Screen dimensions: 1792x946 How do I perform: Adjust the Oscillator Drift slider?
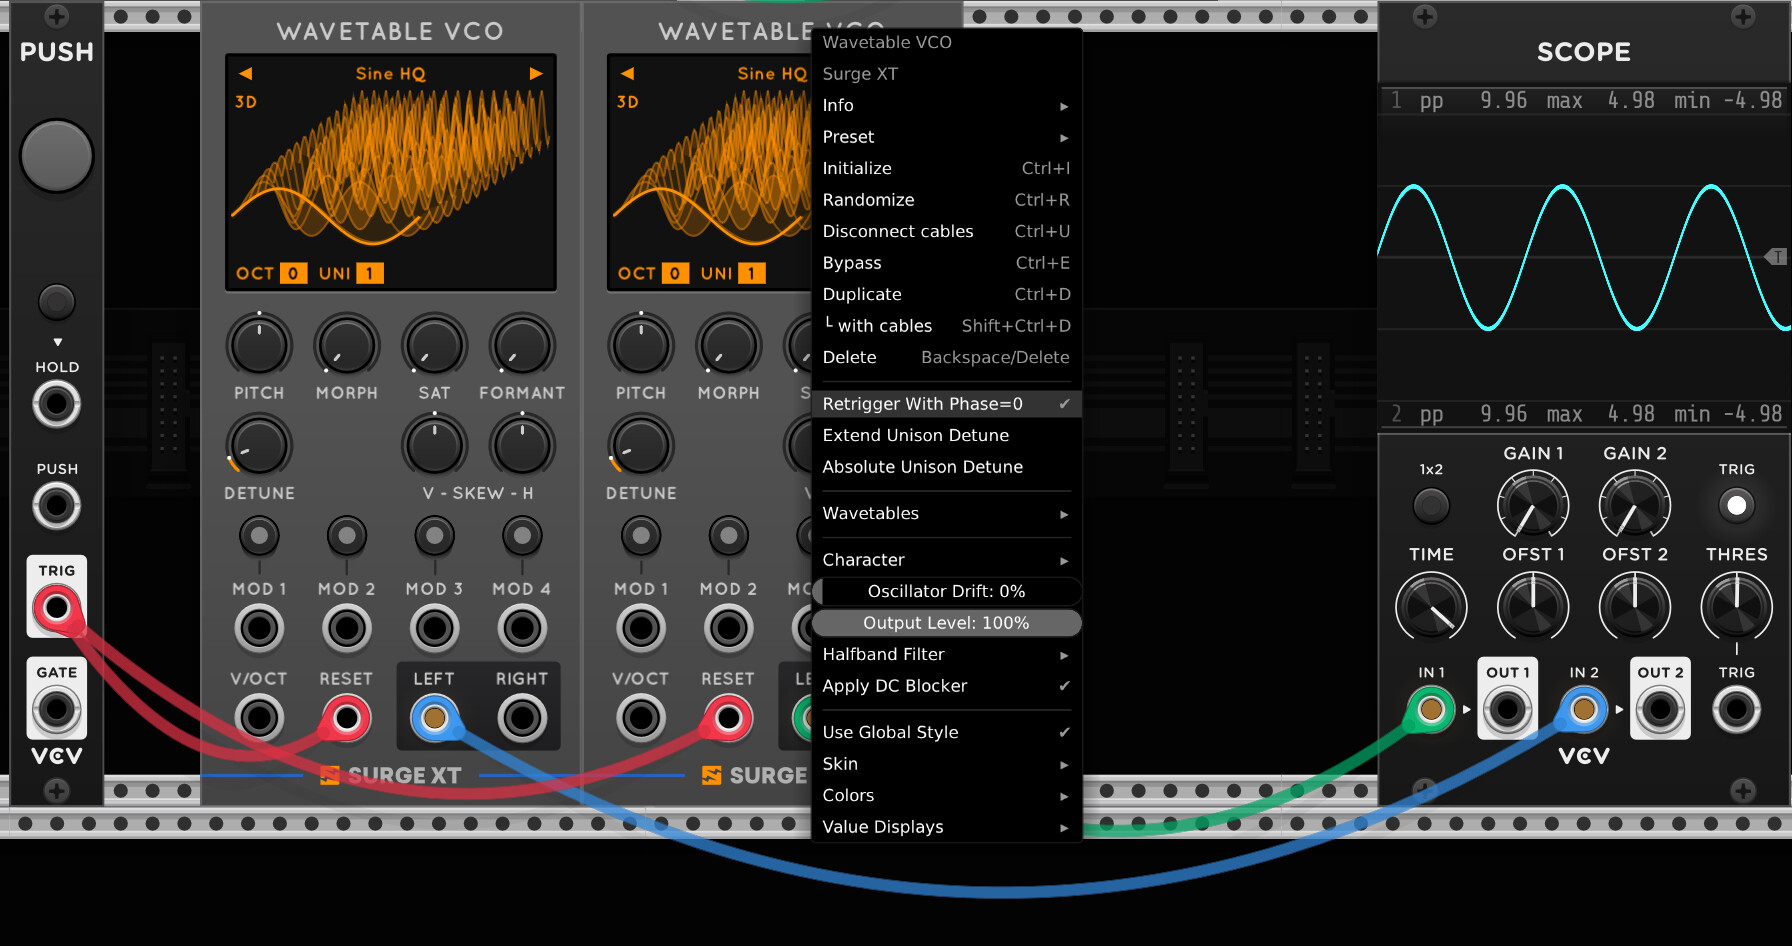[x=946, y=591]
